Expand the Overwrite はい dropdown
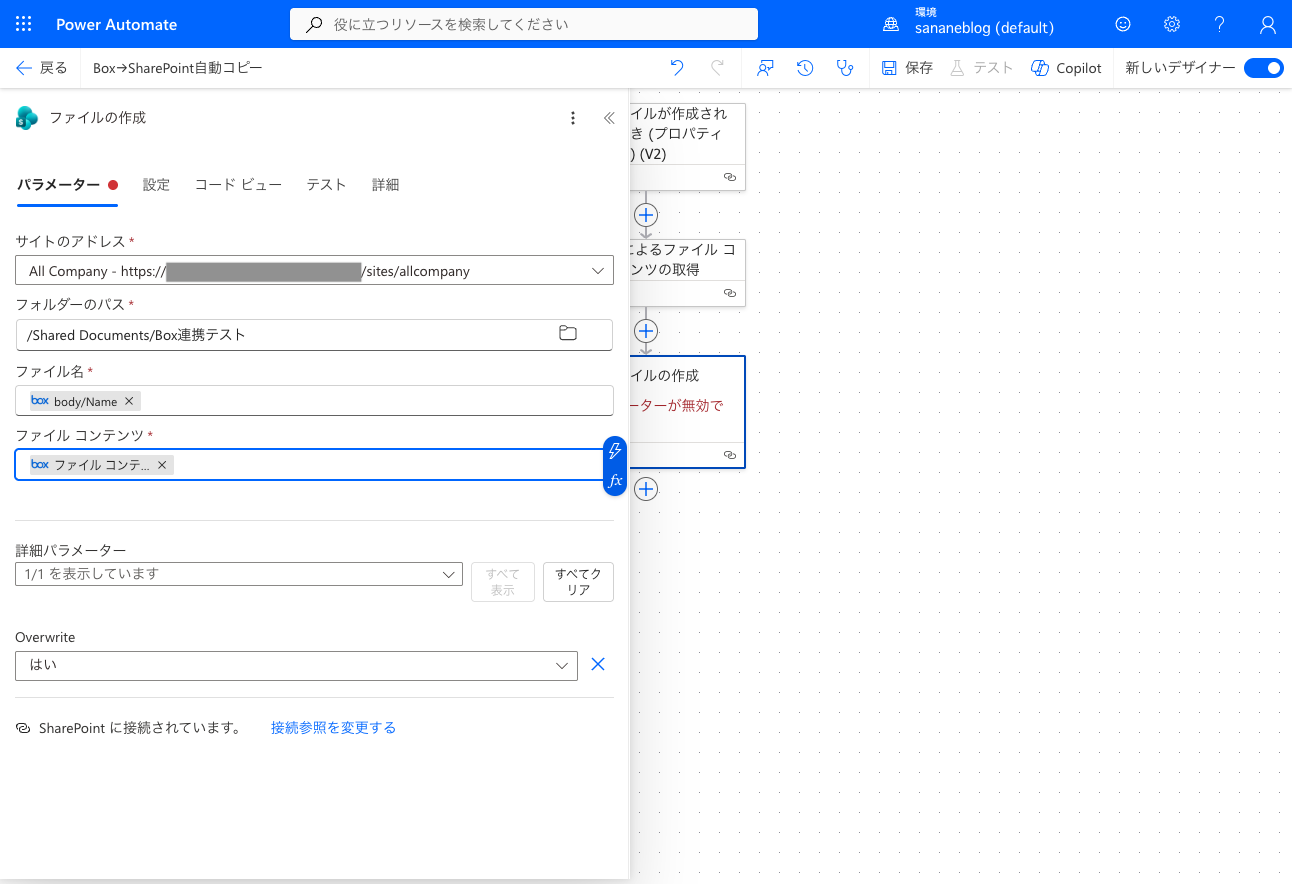Image resolution: width=1292 pixels, height=884 pixels. click(562, 666)
